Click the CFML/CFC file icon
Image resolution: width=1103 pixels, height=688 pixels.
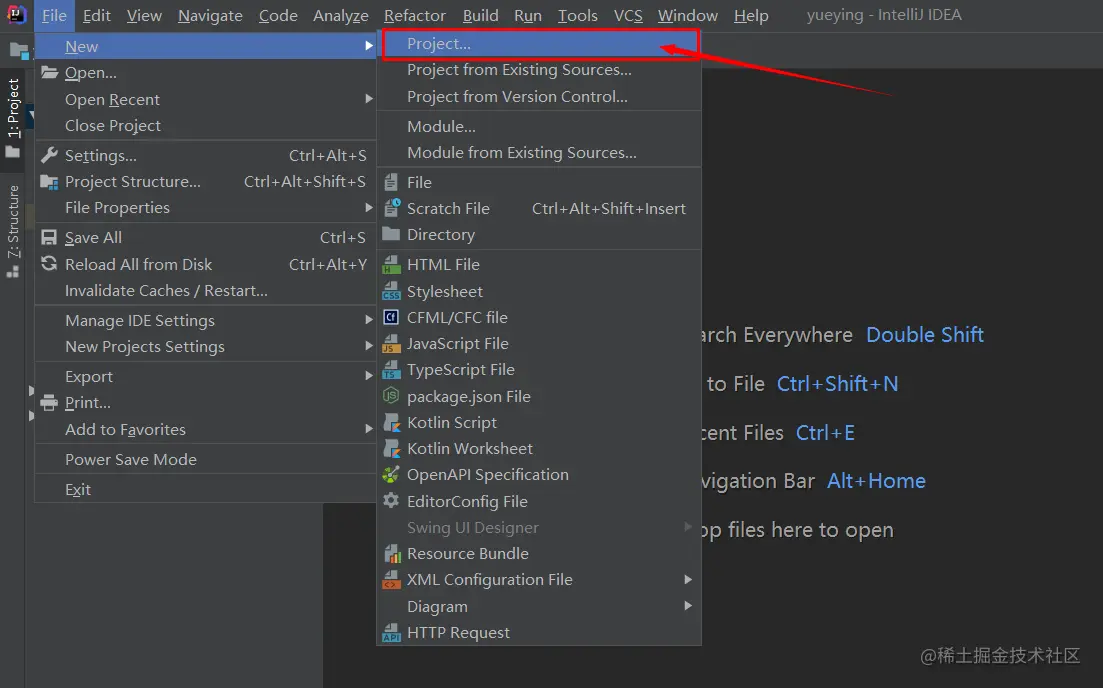click(x=391, y=317)
